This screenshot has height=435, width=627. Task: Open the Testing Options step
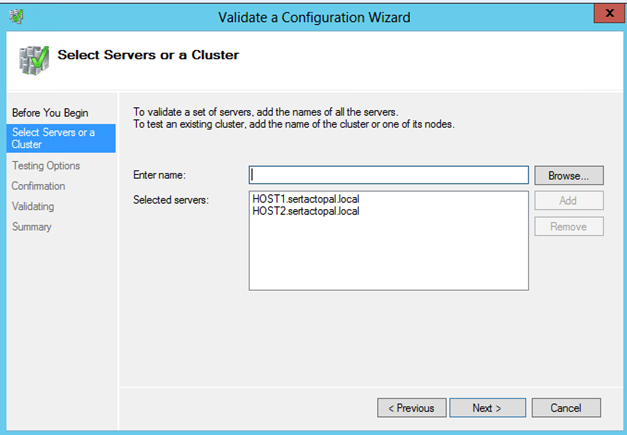45,166
